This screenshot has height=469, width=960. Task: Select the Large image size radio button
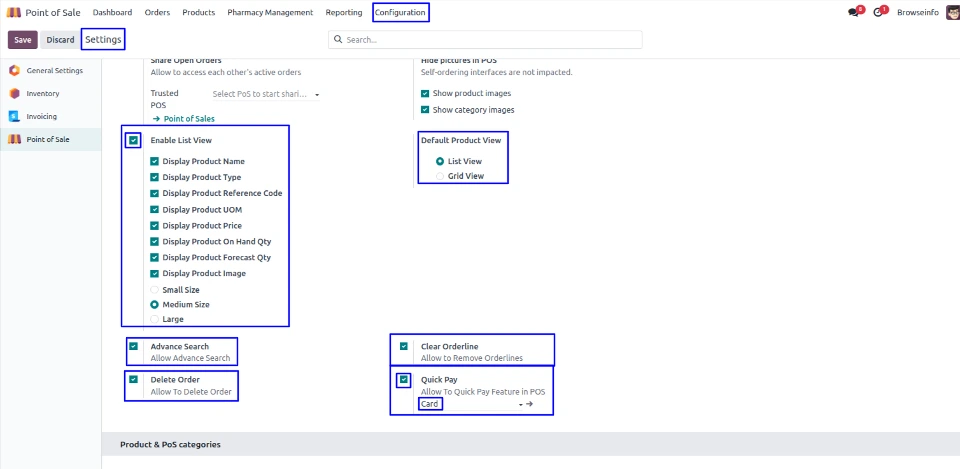point(155,319)
